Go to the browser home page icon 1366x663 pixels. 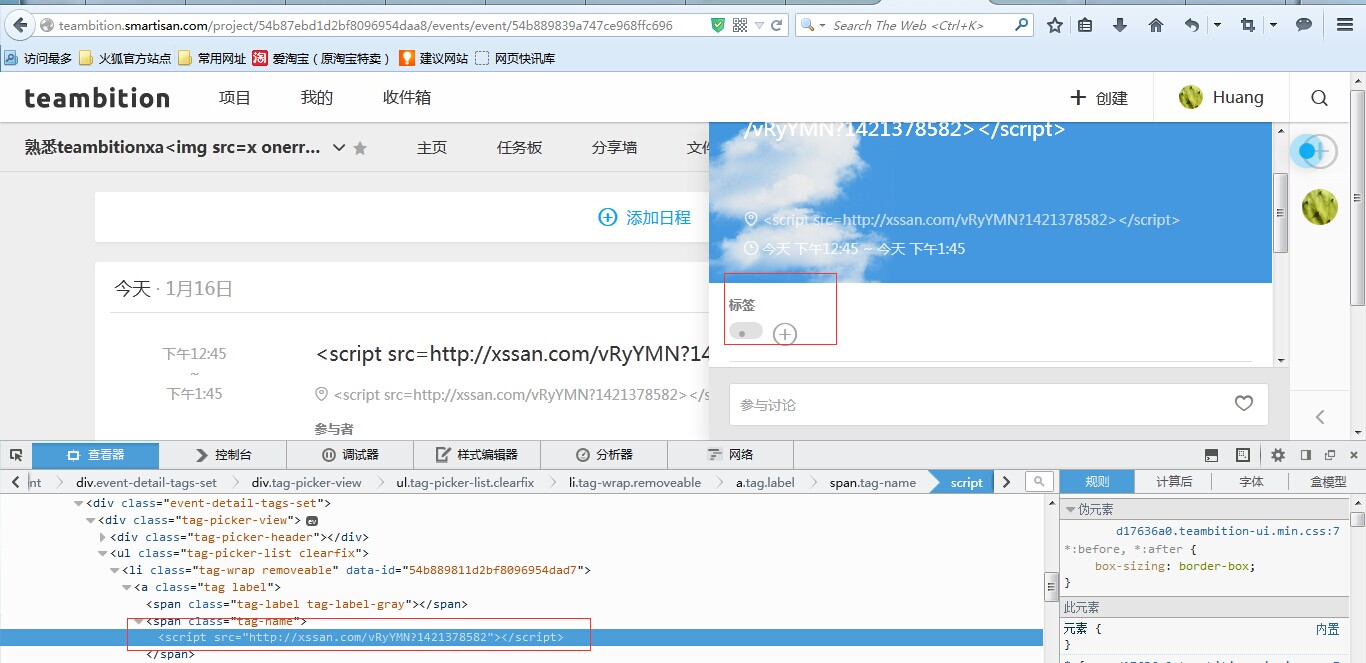pyautogui.click(x=1155, y=25)
